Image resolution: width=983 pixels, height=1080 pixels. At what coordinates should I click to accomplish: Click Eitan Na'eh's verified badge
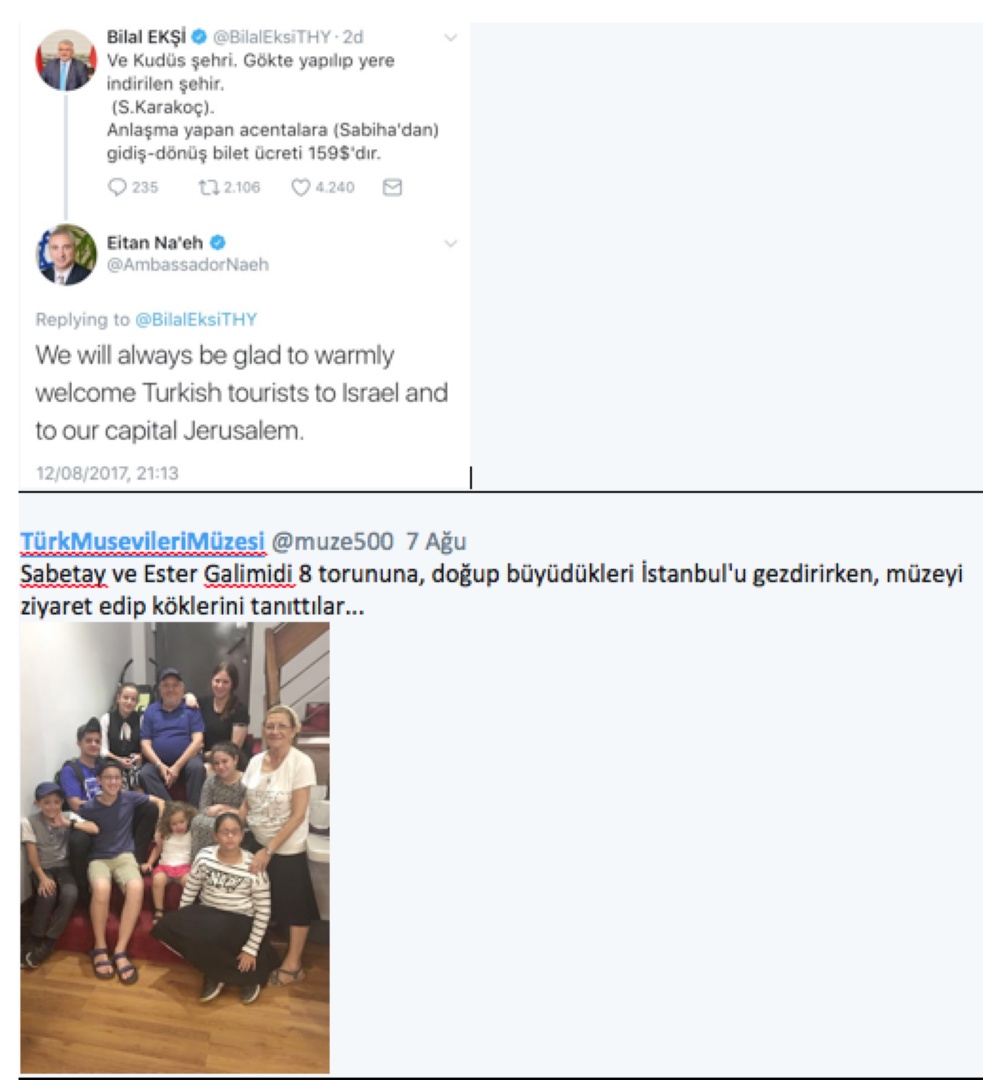[x=218, y=242]
